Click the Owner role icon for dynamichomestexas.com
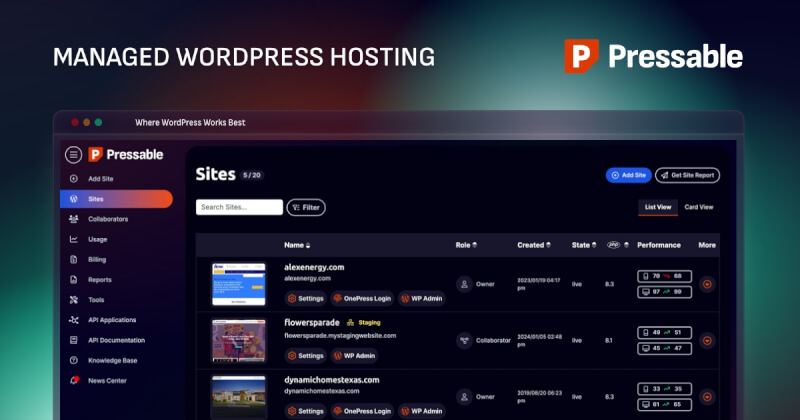 click(x=464, y=397)
